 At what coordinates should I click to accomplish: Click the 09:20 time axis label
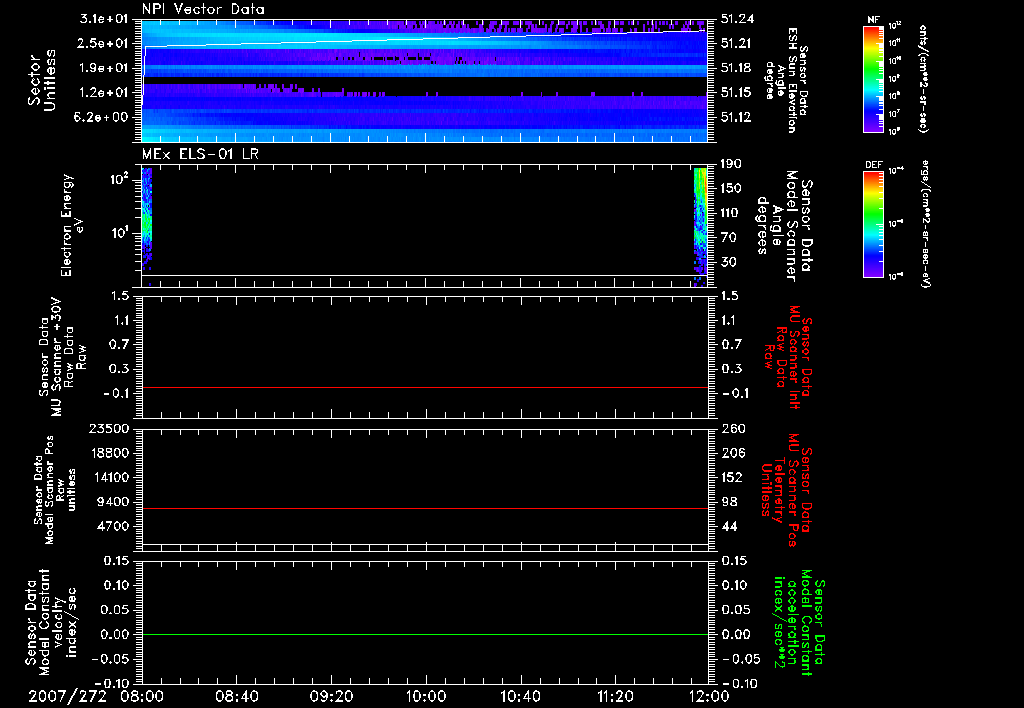click(331, 696)
